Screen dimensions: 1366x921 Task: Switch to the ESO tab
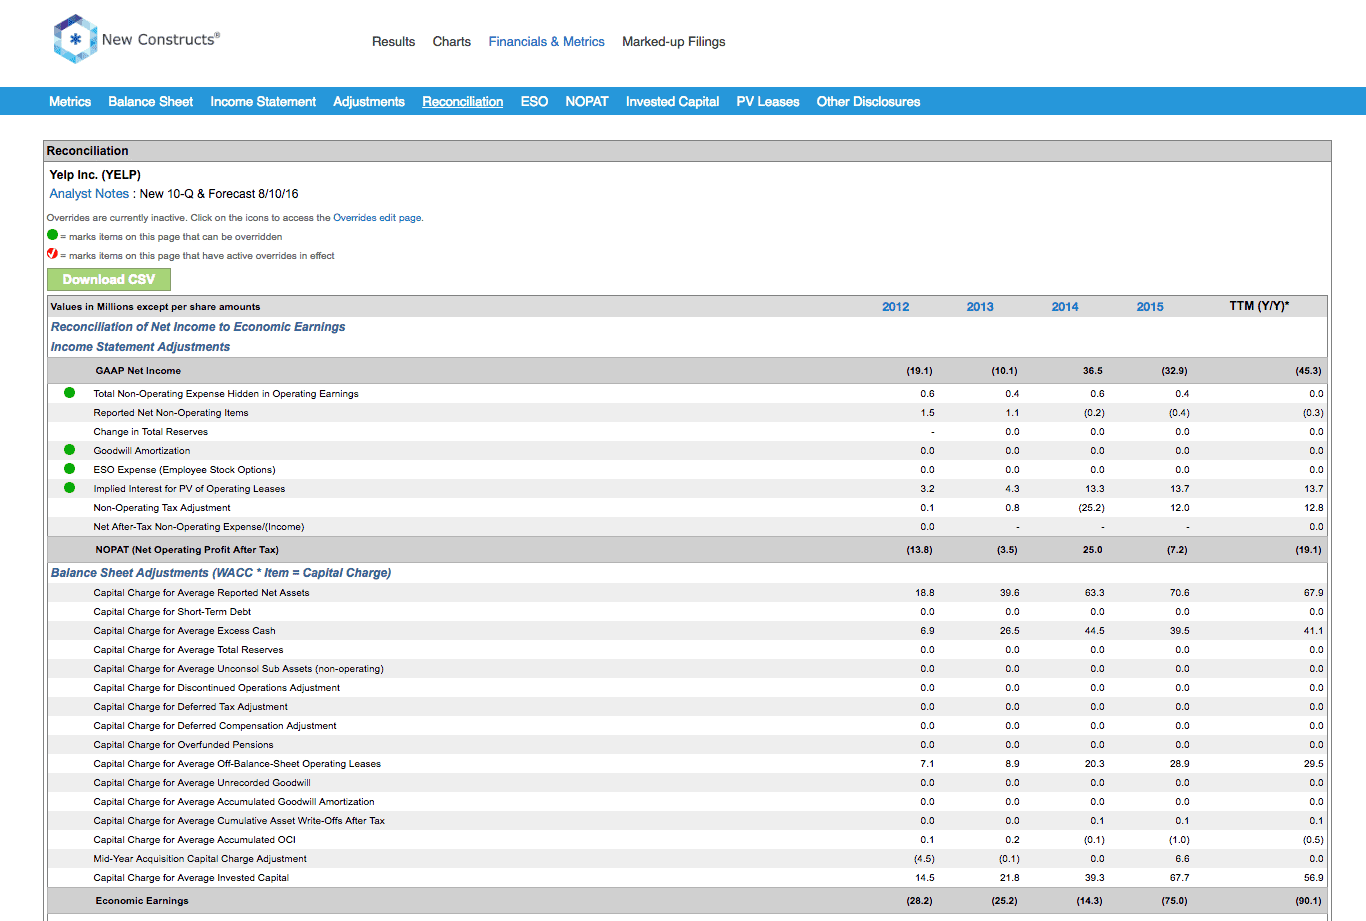tap(534, 102)
